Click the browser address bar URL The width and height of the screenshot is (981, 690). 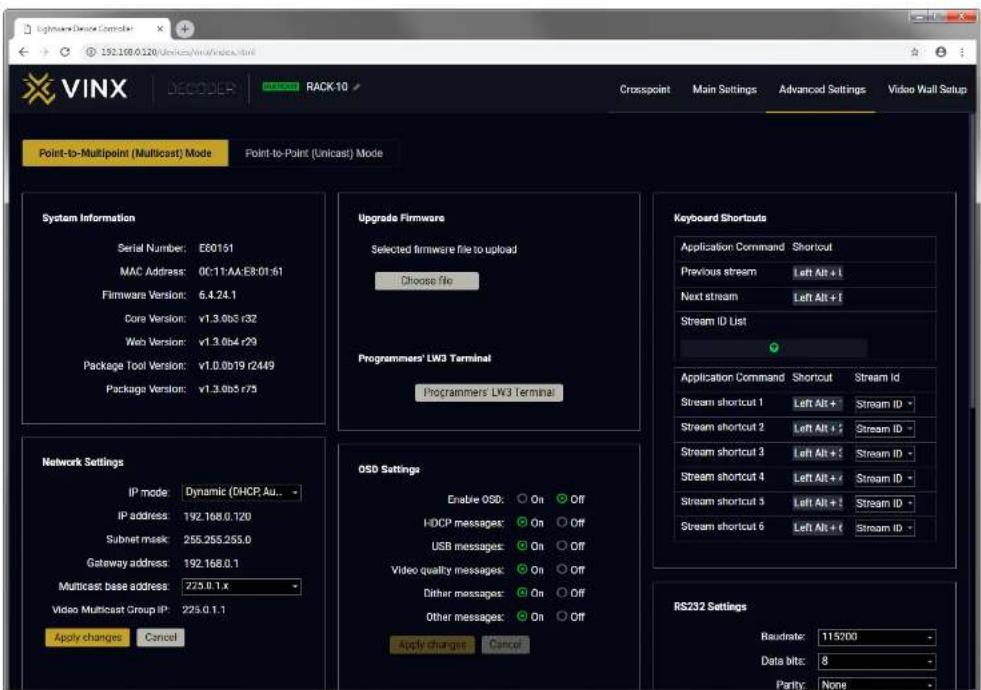(178, 52)
